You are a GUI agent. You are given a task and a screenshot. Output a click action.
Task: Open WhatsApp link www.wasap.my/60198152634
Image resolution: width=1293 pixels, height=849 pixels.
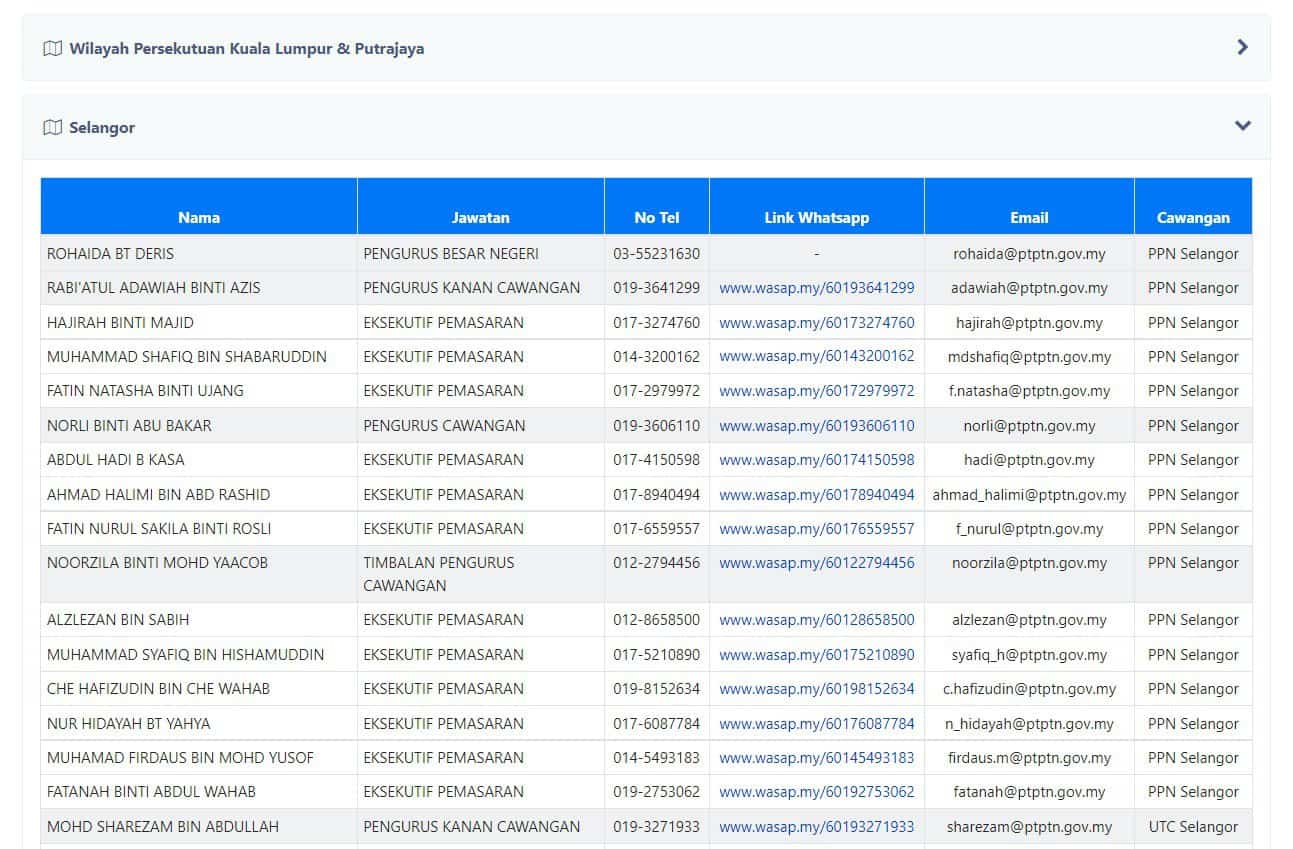point(816,689)
